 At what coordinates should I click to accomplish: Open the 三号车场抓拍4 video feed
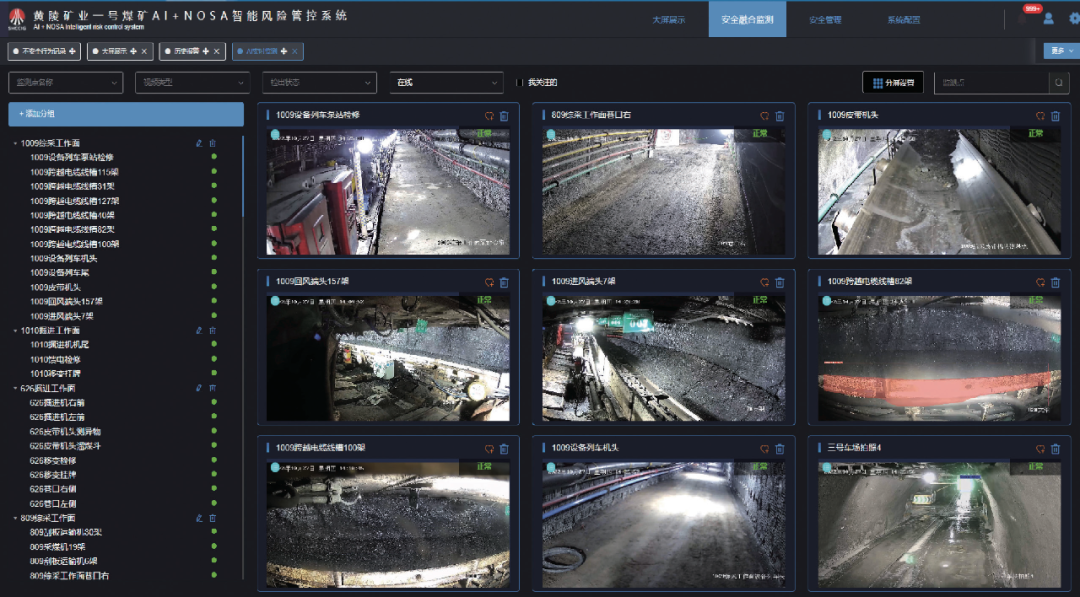tap(939, 525)
